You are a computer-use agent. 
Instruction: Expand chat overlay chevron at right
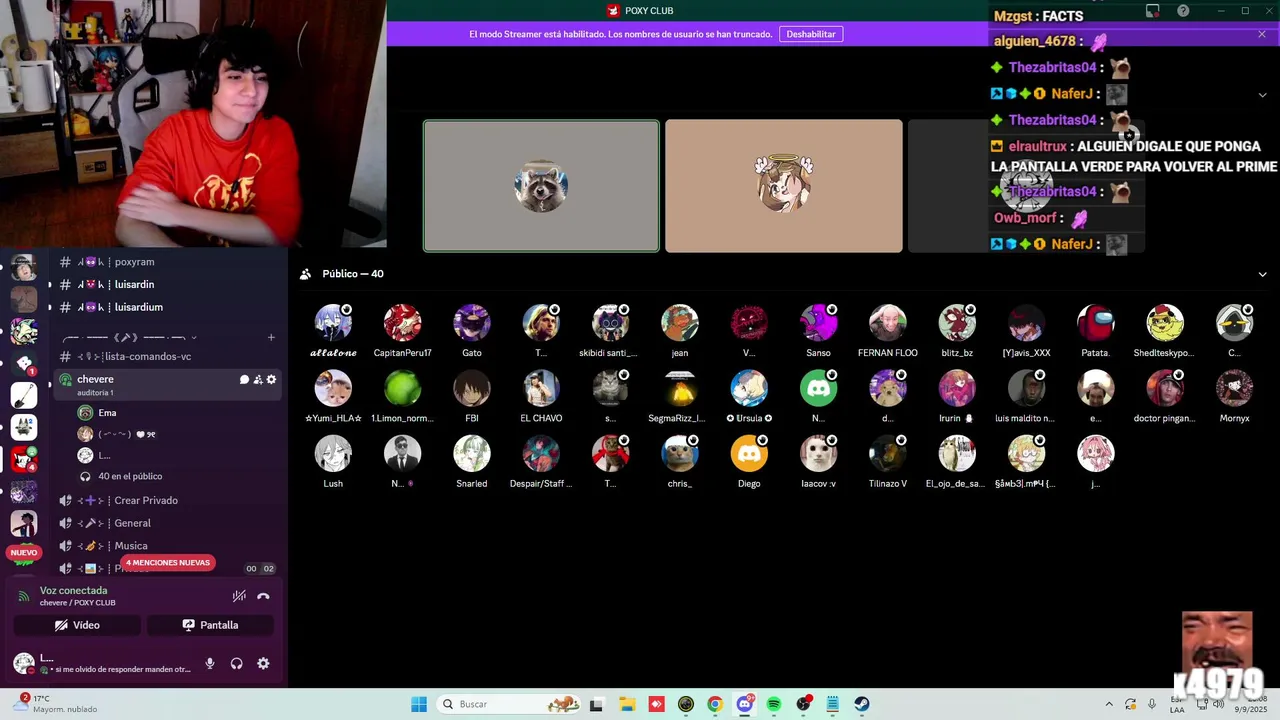(1262, 95)
